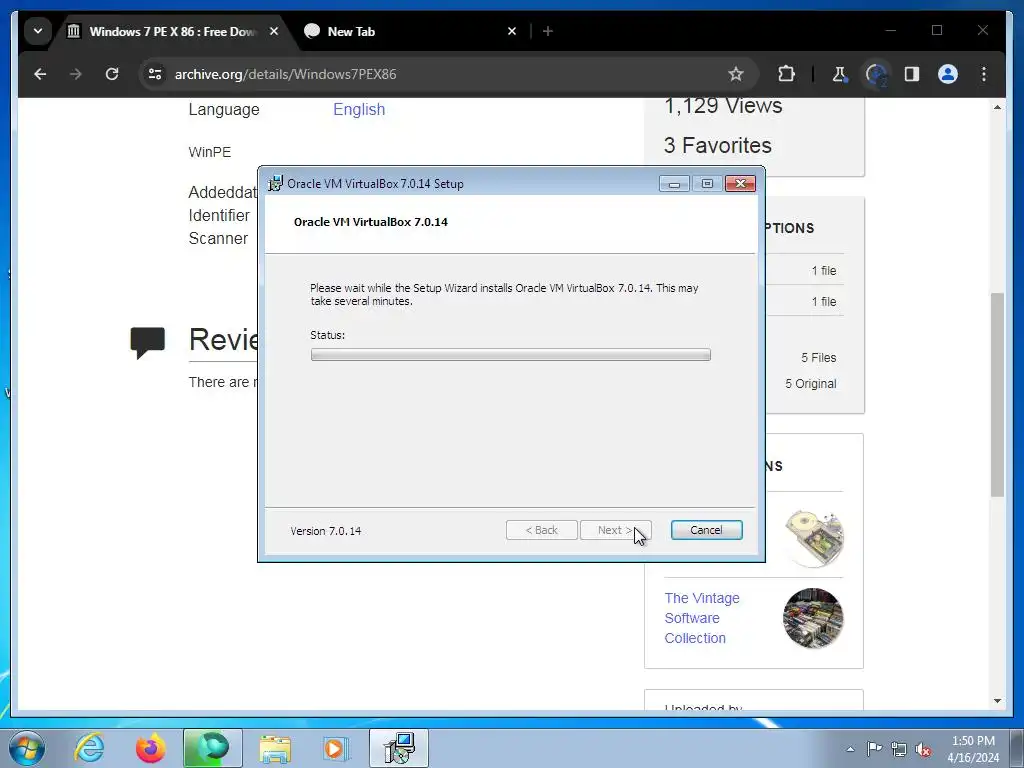Open the downloads indicator icon in toolbar
This screenshot has height=768, width=1024.
point(875,74)
